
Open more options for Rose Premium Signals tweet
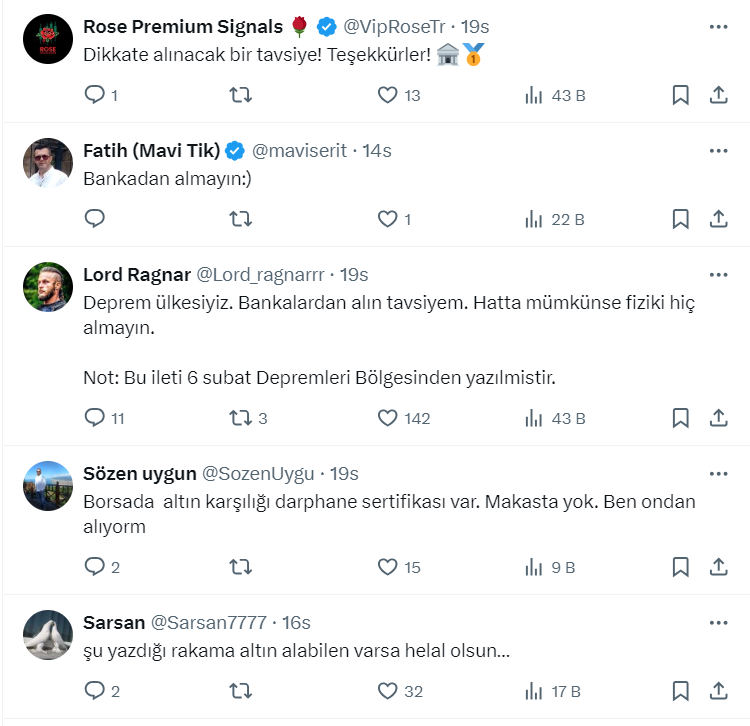click(x=718, y=26)
